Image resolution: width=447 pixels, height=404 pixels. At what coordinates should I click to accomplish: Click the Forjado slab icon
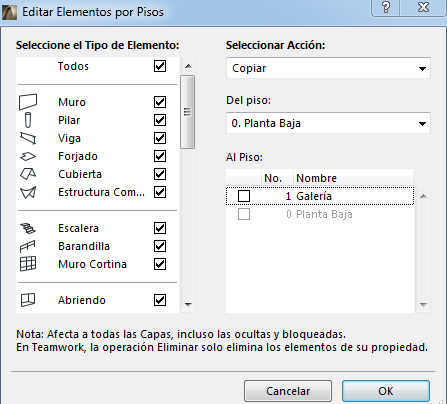point(28,156)
